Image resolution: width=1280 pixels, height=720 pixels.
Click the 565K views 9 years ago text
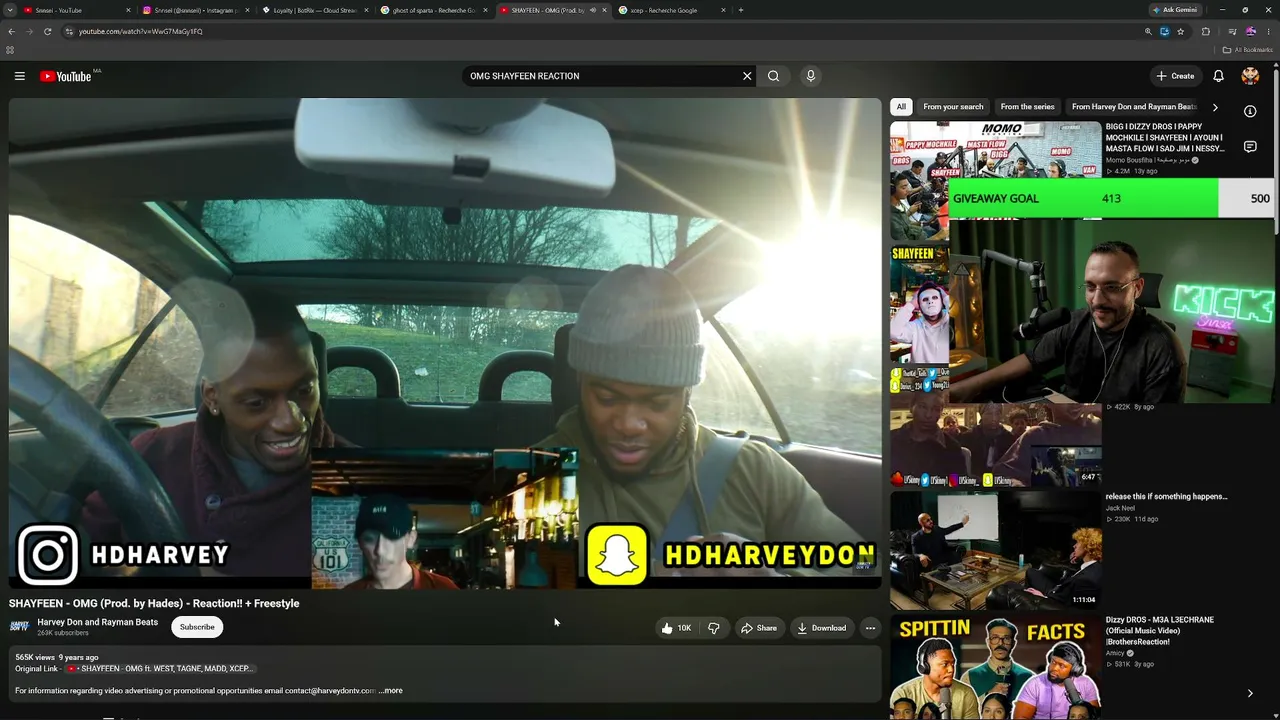(57, 657)
